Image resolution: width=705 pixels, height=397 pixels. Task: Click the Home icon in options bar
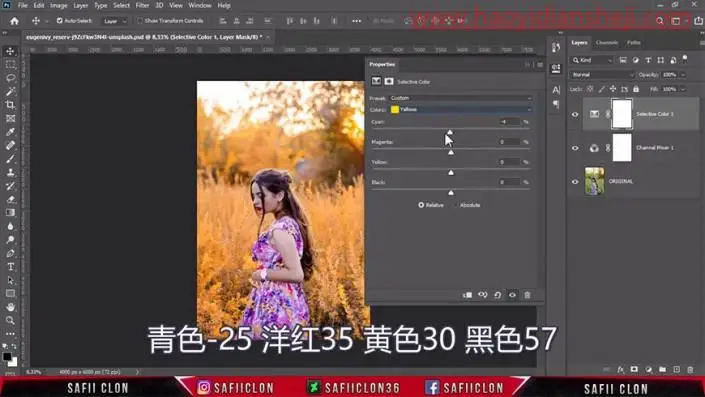click(x=14, y=21)
